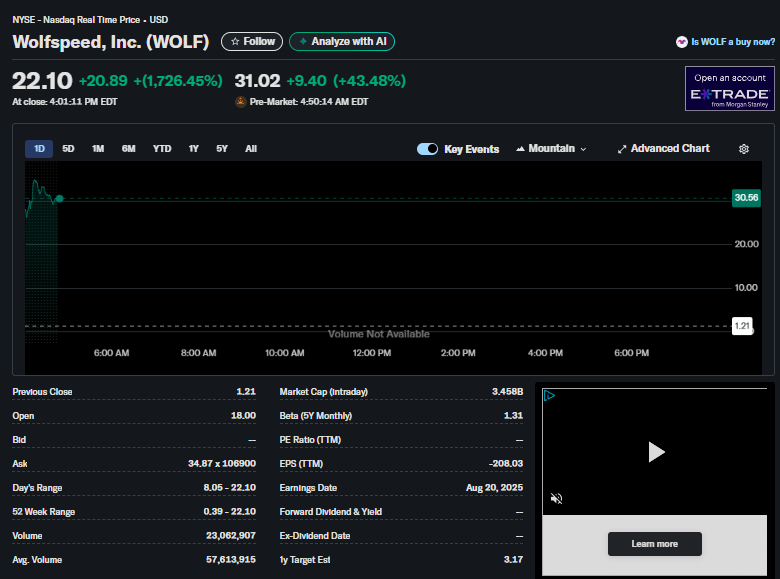This screenshot has height=579, width=780.
Task: Click the Learn more ad button
Action: tap(655, 544)
